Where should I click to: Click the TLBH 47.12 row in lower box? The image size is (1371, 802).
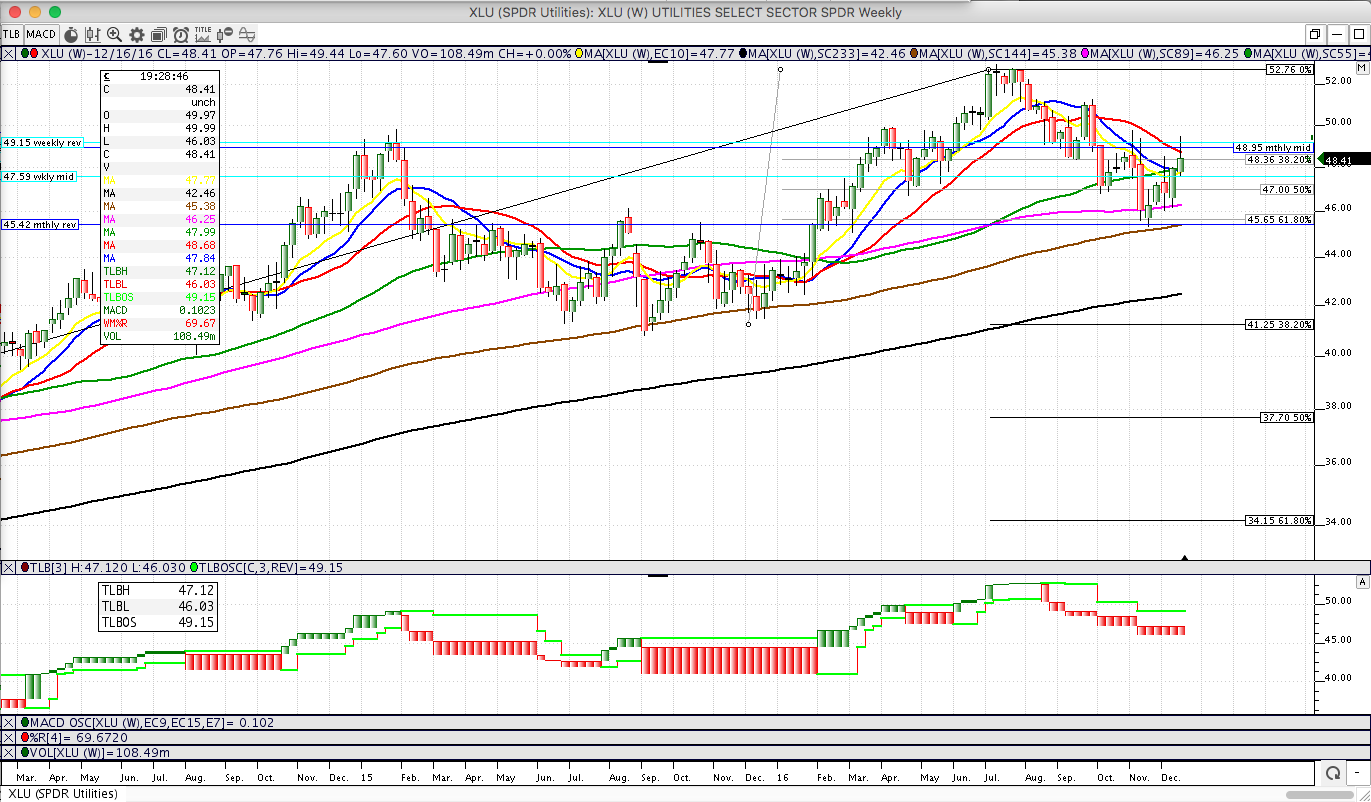tap(158, 591)
